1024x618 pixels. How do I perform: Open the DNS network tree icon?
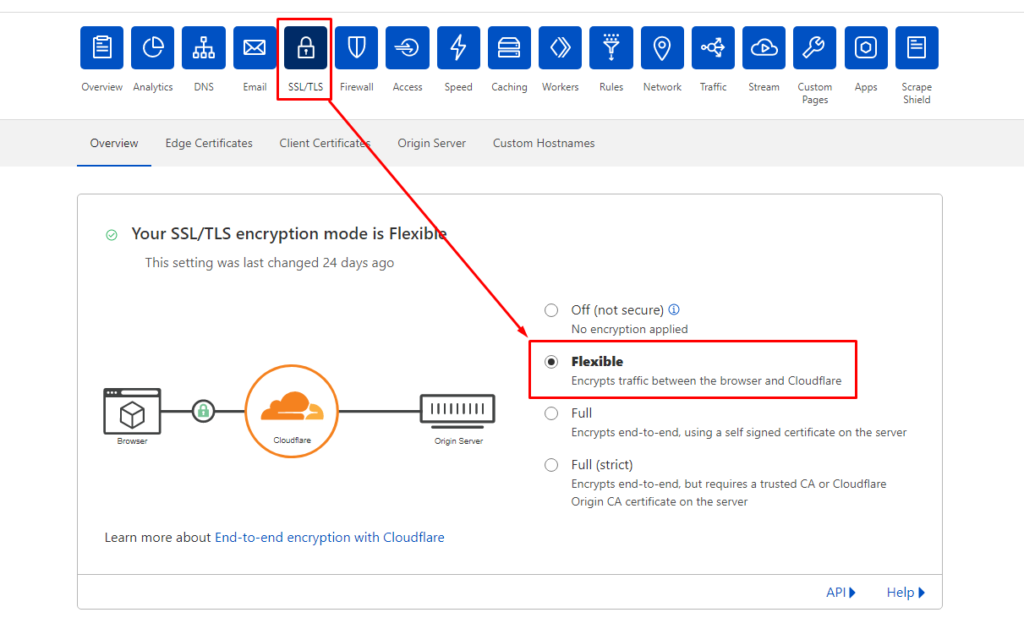pos(204,48)
